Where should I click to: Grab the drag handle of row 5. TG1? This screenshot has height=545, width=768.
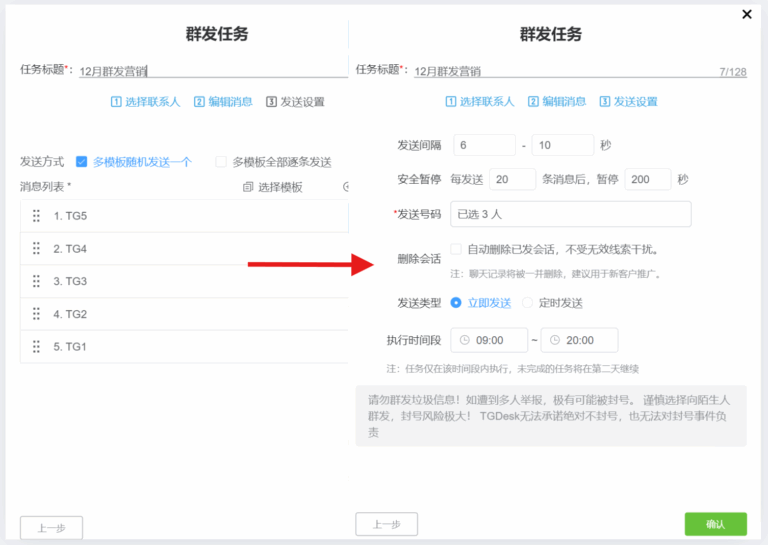click(36, 347)
